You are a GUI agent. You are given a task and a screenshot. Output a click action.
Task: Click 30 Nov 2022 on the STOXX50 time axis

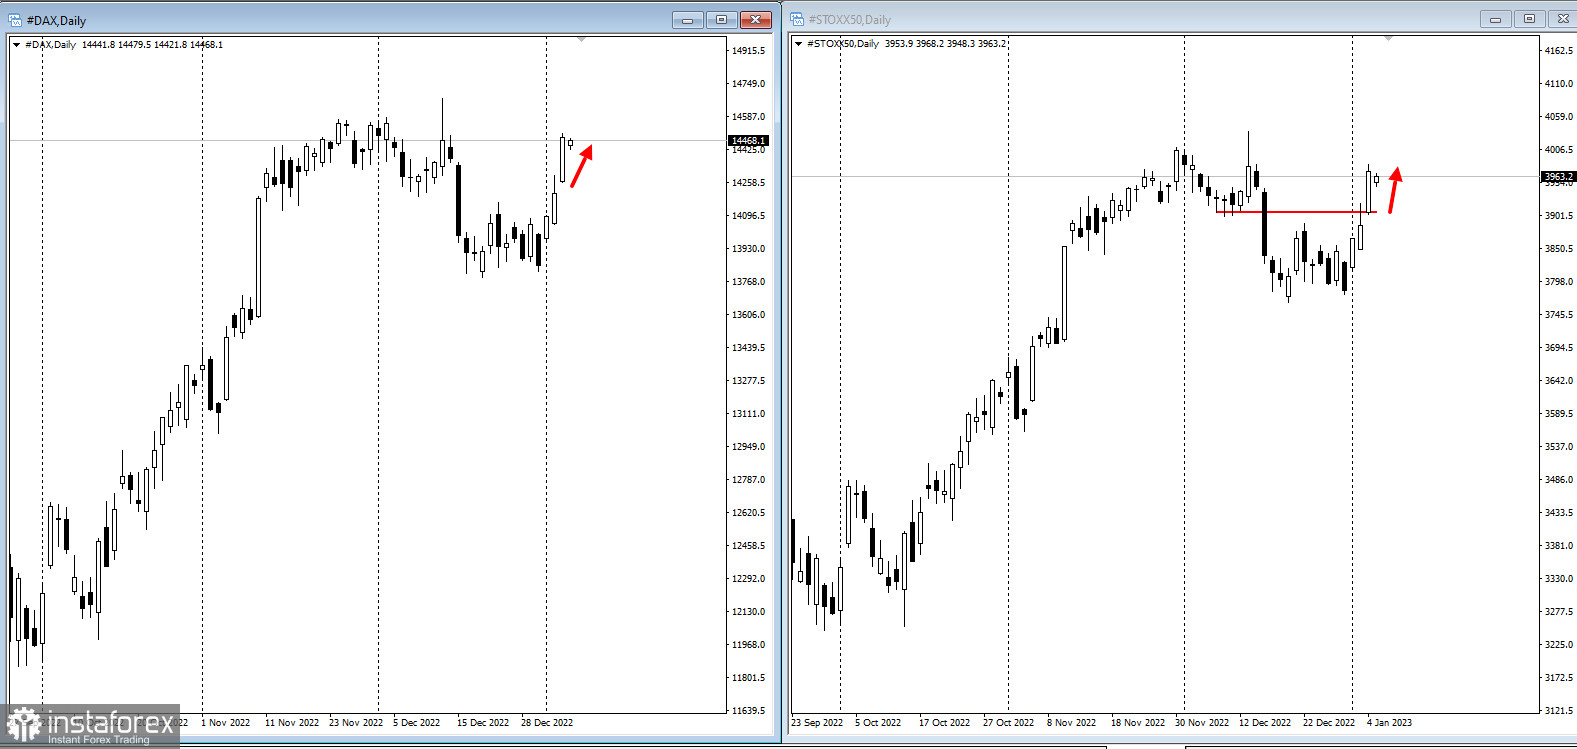coord(1202,723)
